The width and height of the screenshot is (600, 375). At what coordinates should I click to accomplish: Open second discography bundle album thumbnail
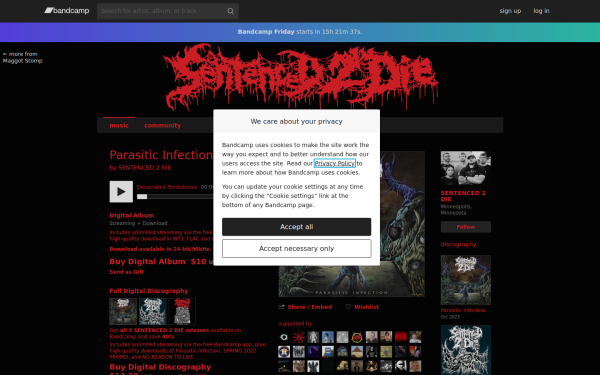point(153,311)
